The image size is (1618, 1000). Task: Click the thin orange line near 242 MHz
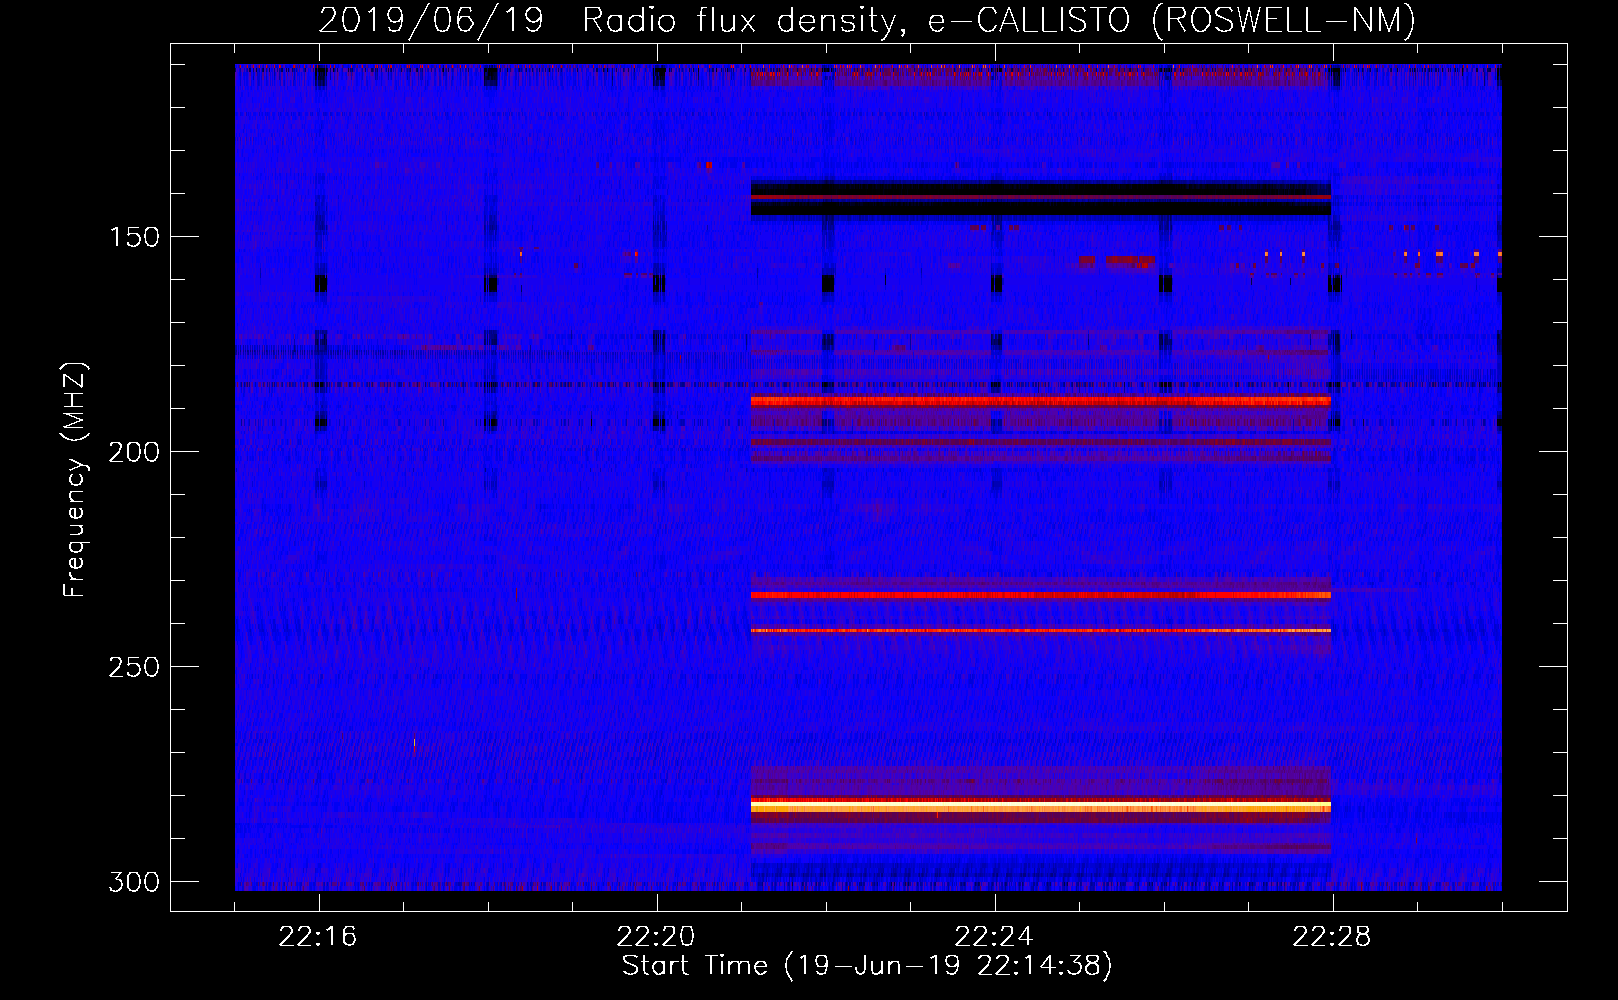click(x=1041, y=631)
